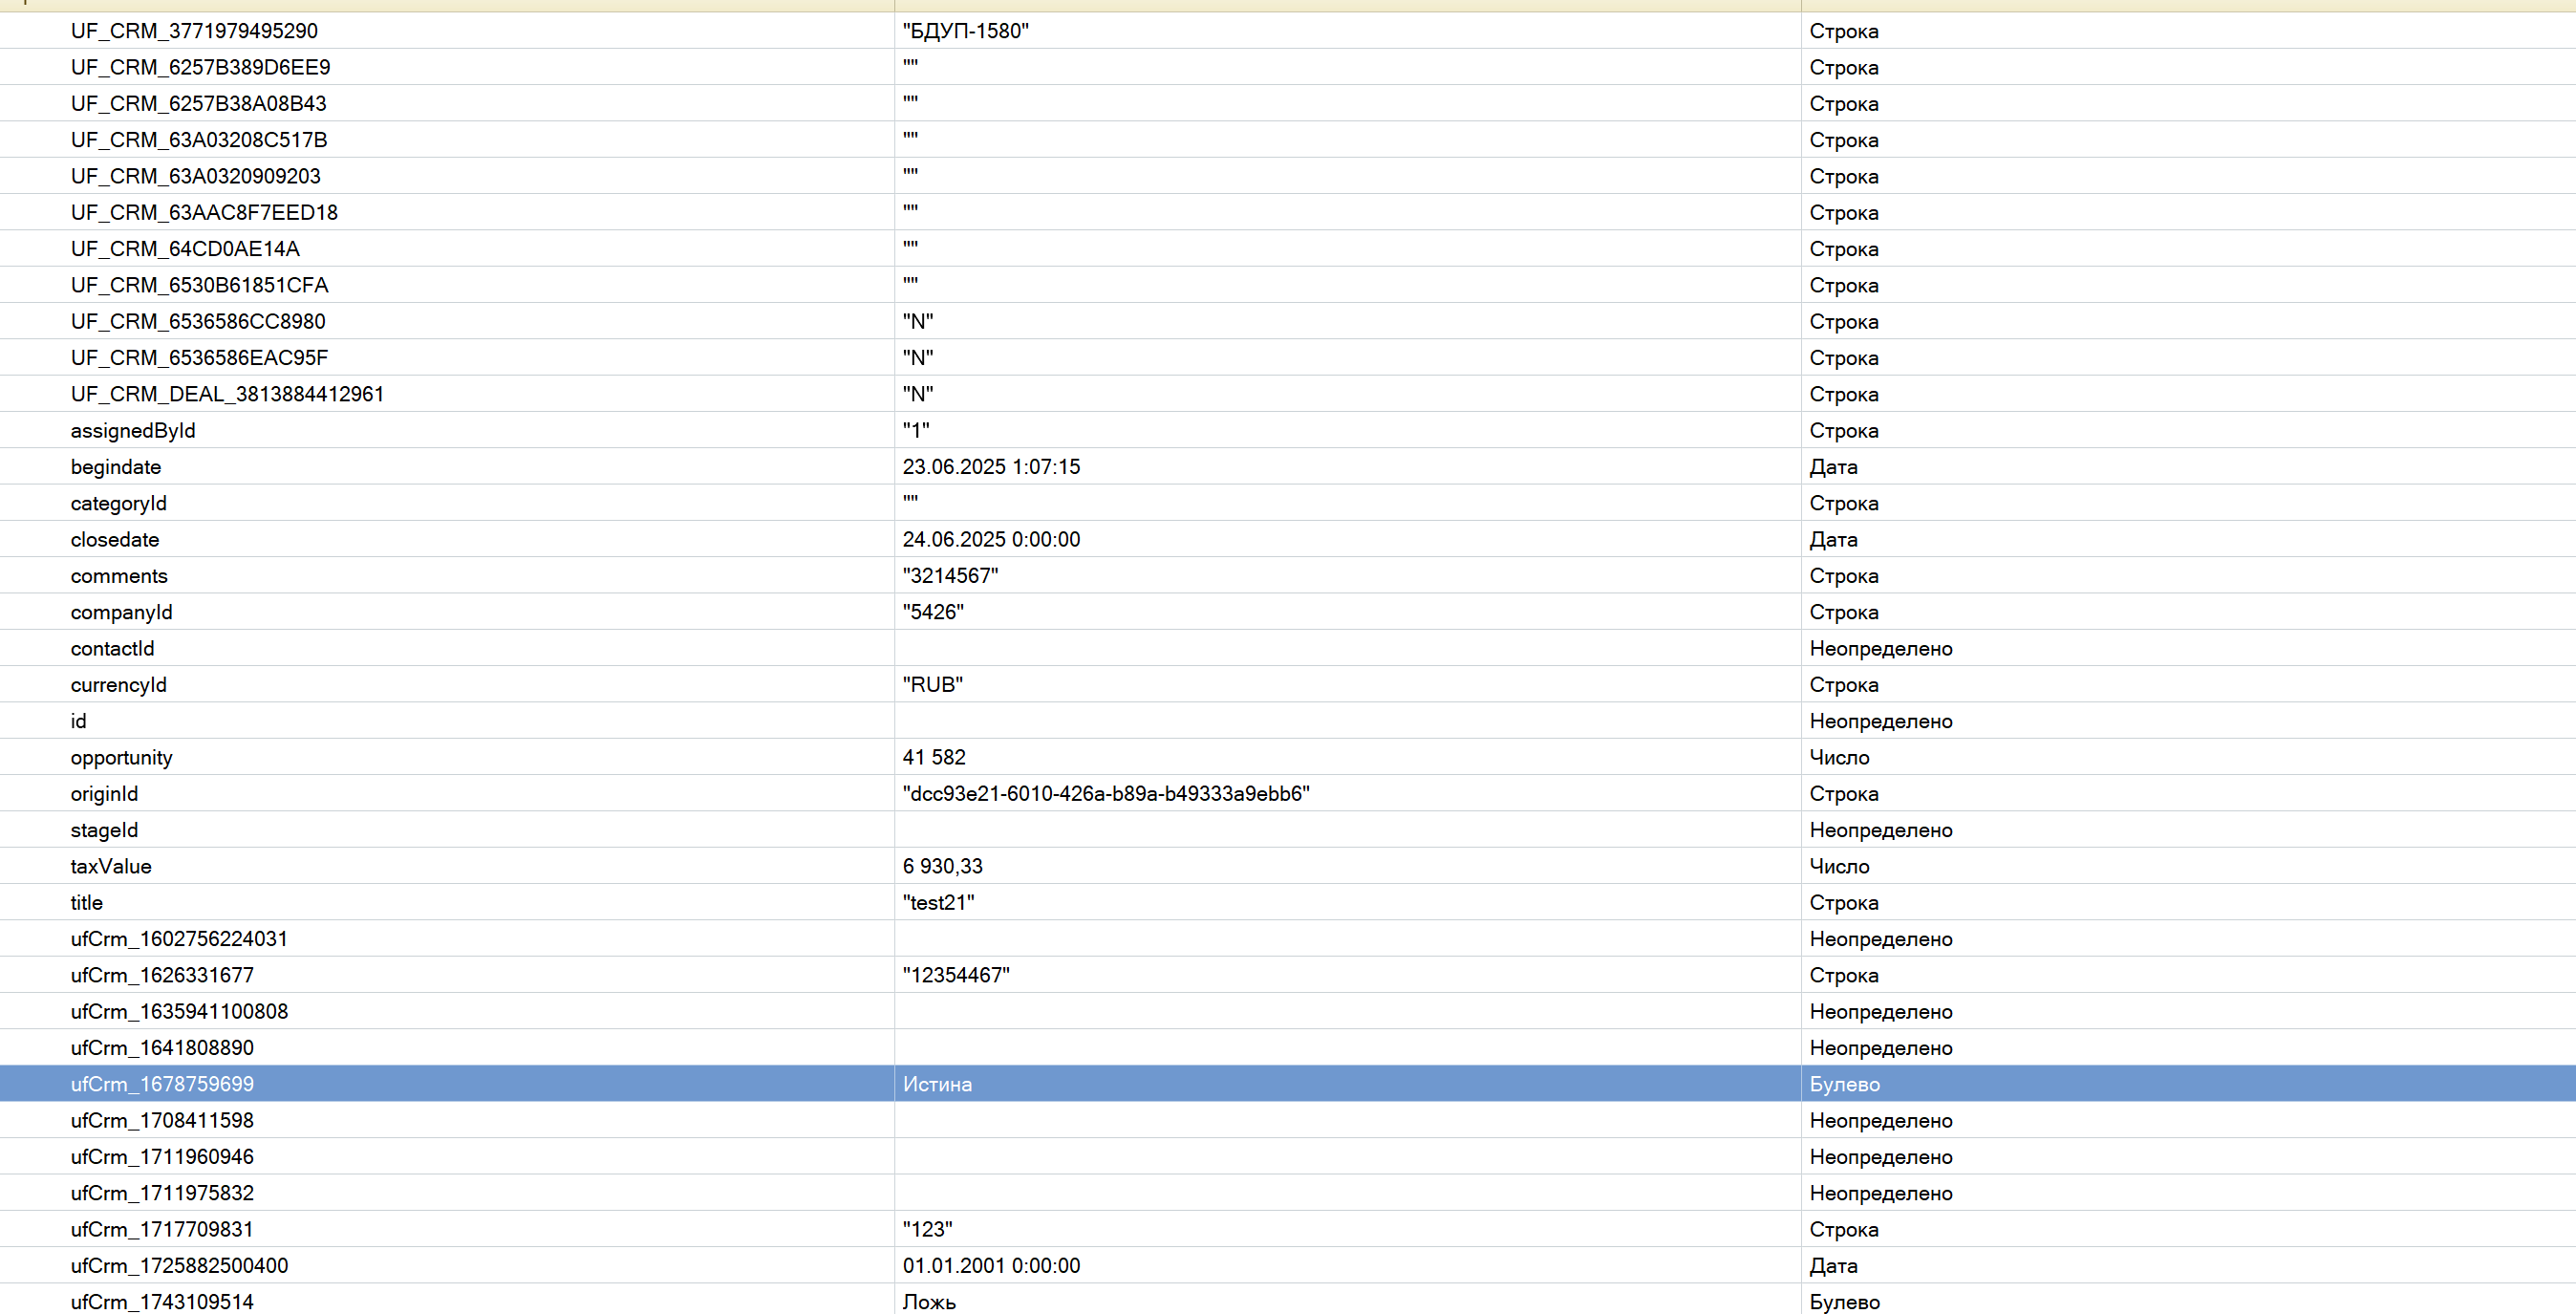Click the currency value "RUB"
2576x1314 pixels.
click(932, 685)
